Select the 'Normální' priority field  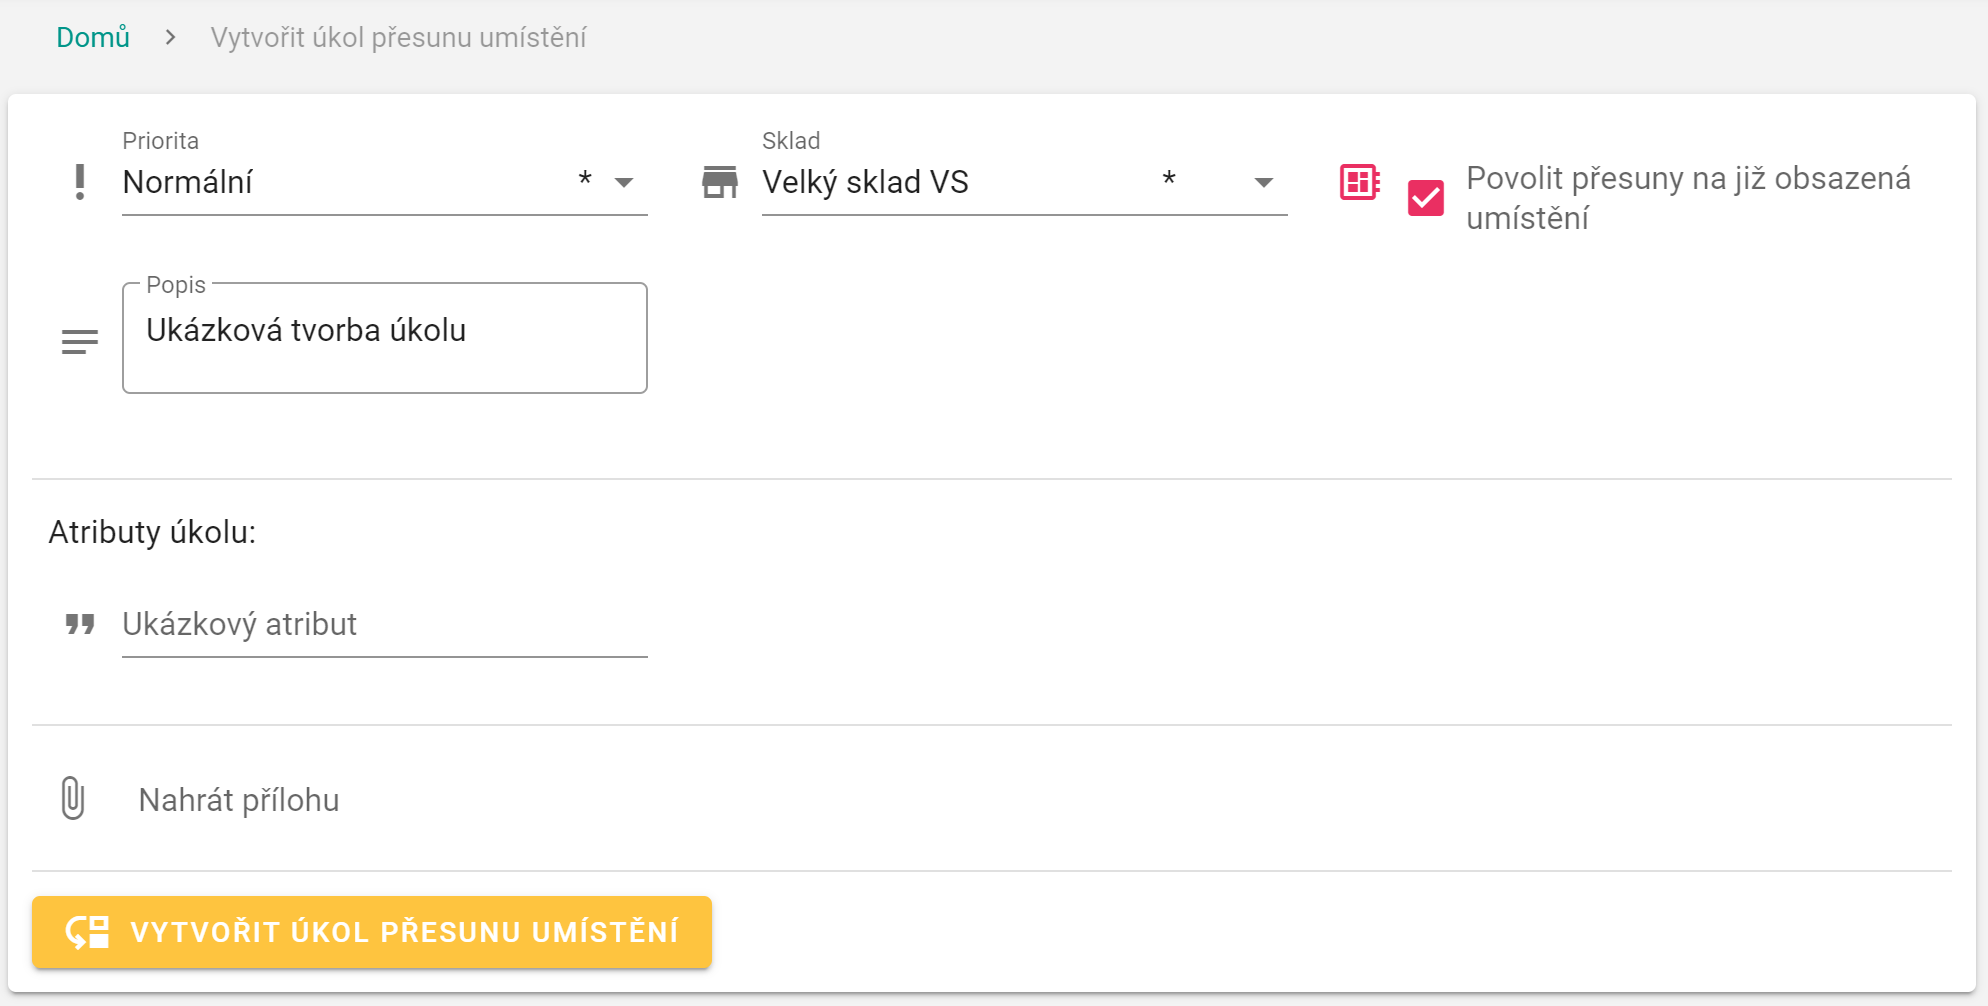coord(340,183)
